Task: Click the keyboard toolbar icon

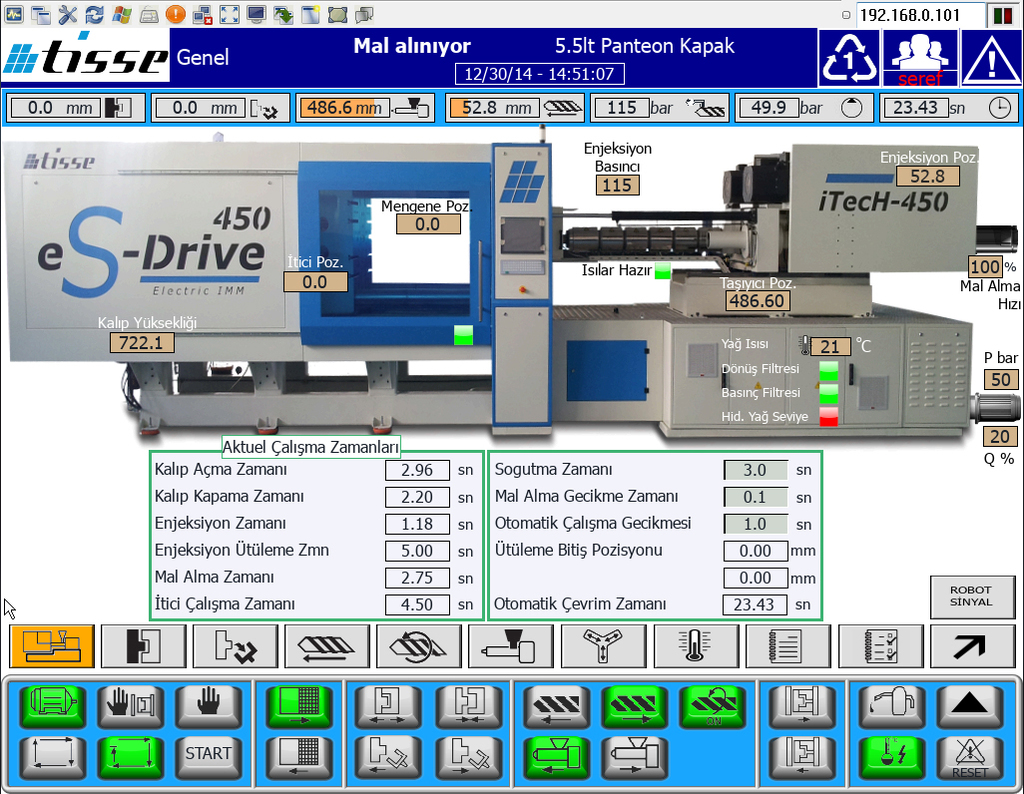Action: pos(148,14)
